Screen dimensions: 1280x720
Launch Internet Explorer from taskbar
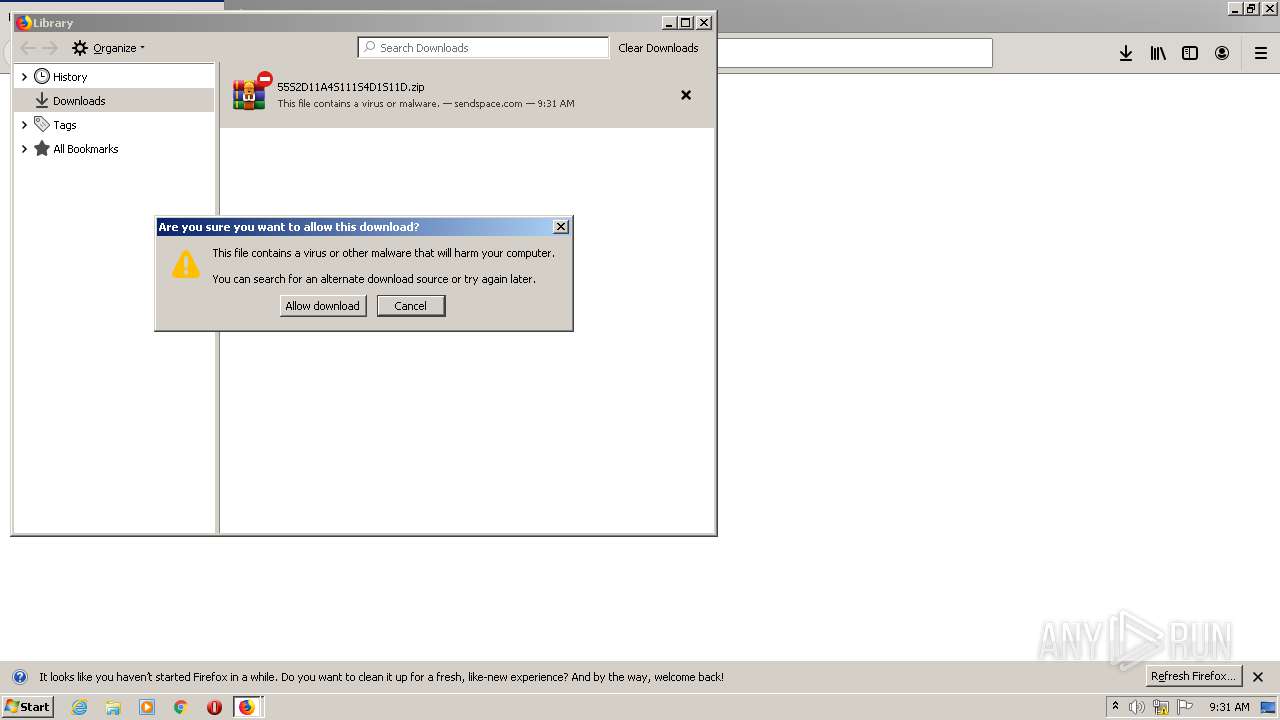[x=80, y=707]
